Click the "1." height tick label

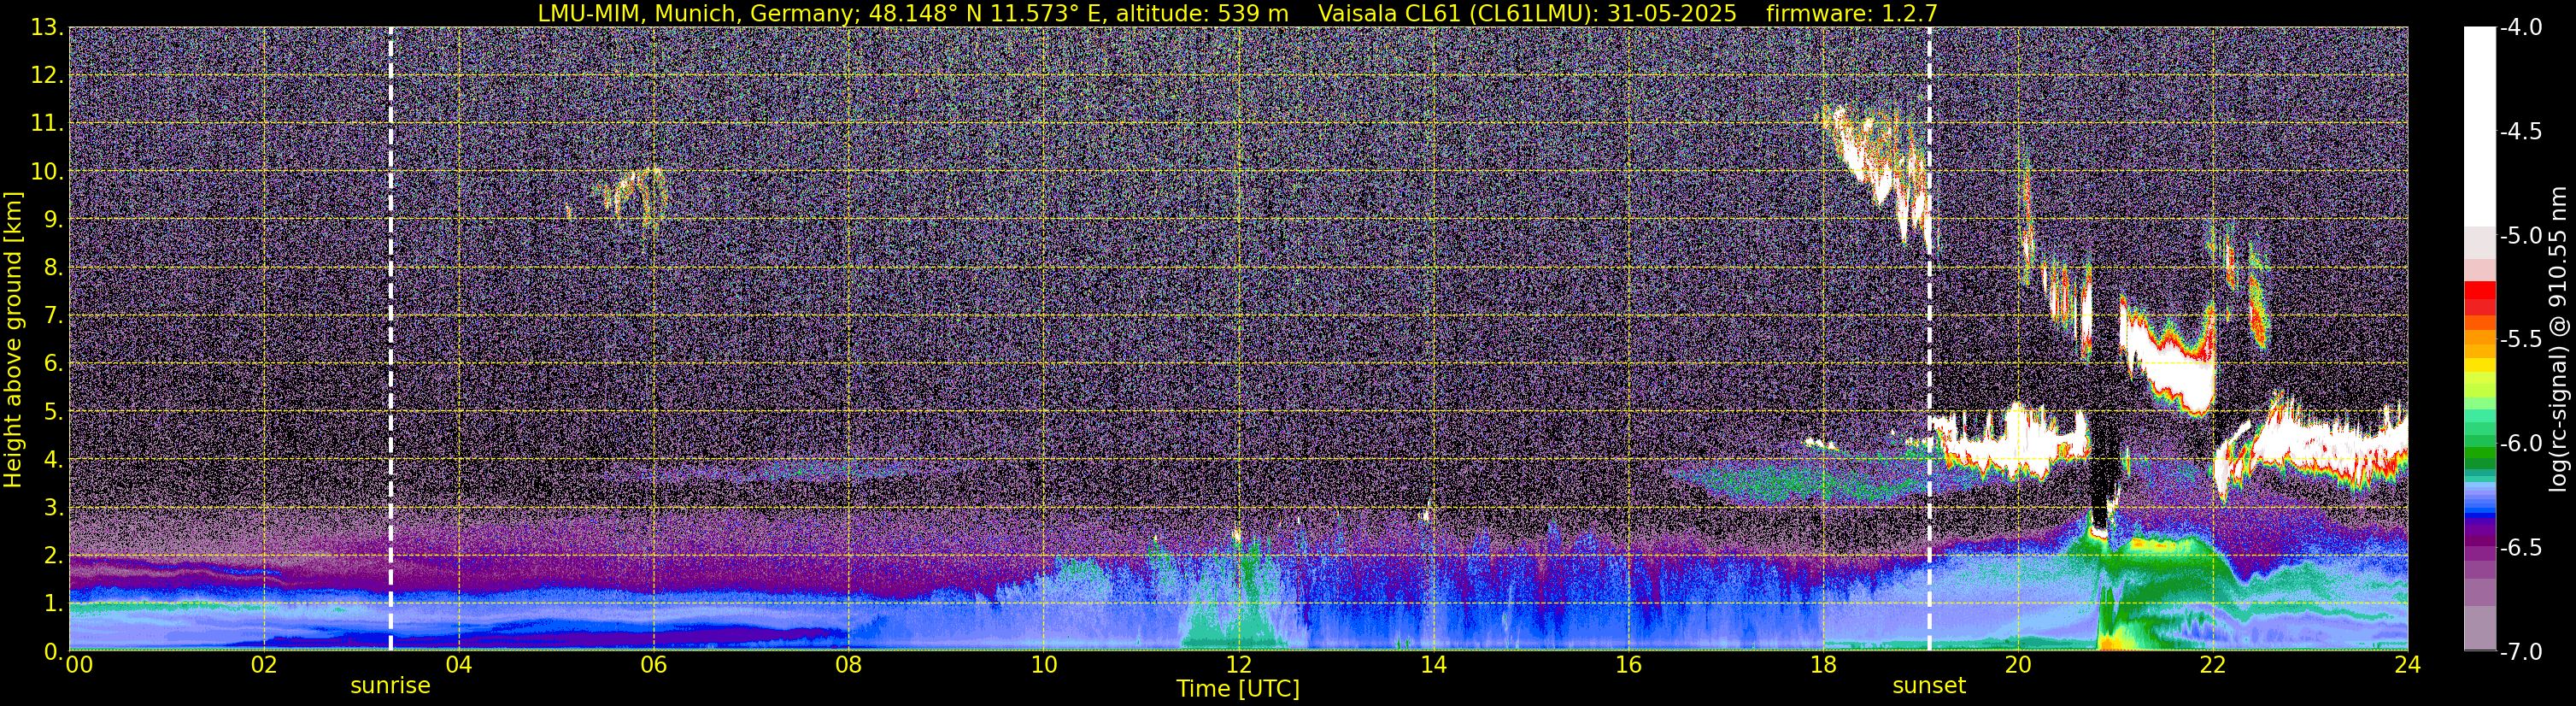52,604
